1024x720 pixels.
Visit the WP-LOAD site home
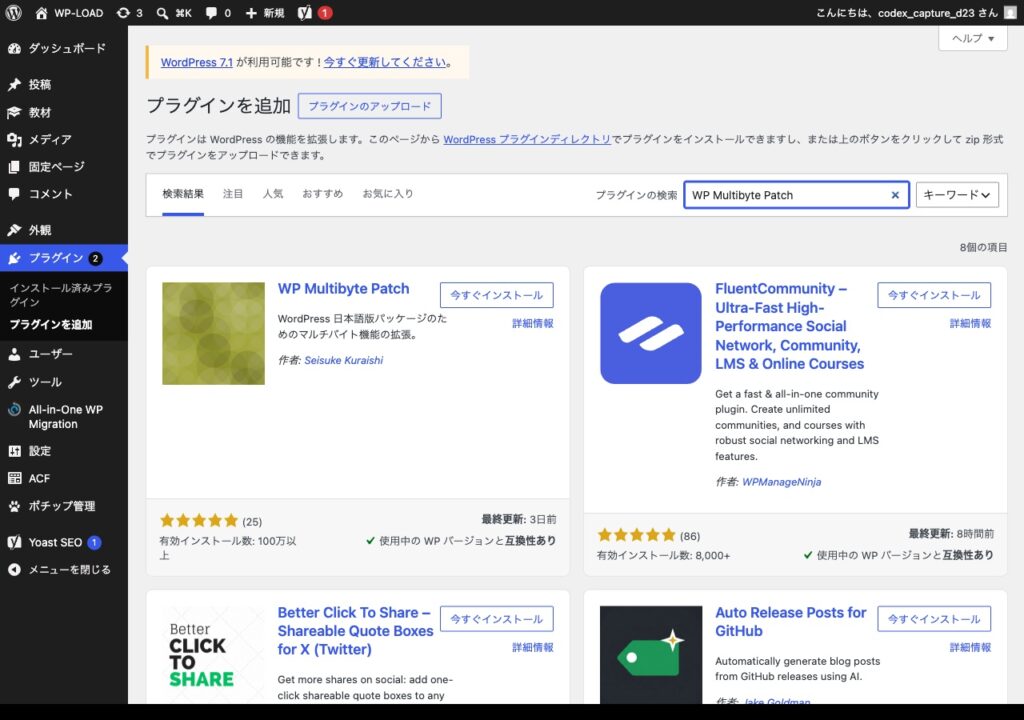pyautogui.click(x=69, y=12)
